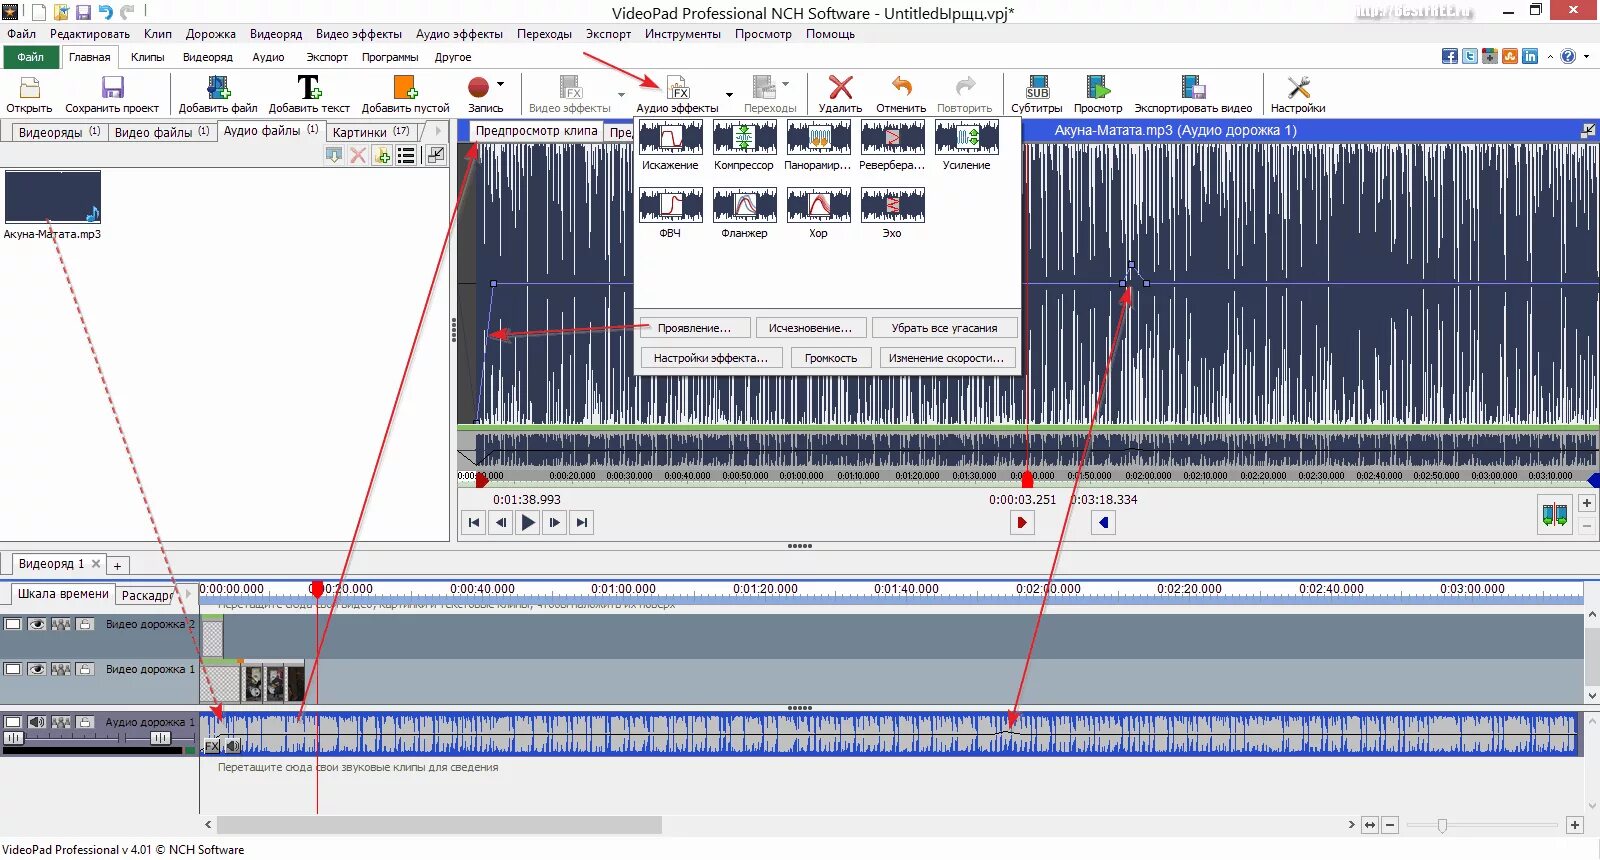Toggle visibility eye of Видео дорожка 1
This screenshot has height=860, width=1600.
(x=37, y=669)
